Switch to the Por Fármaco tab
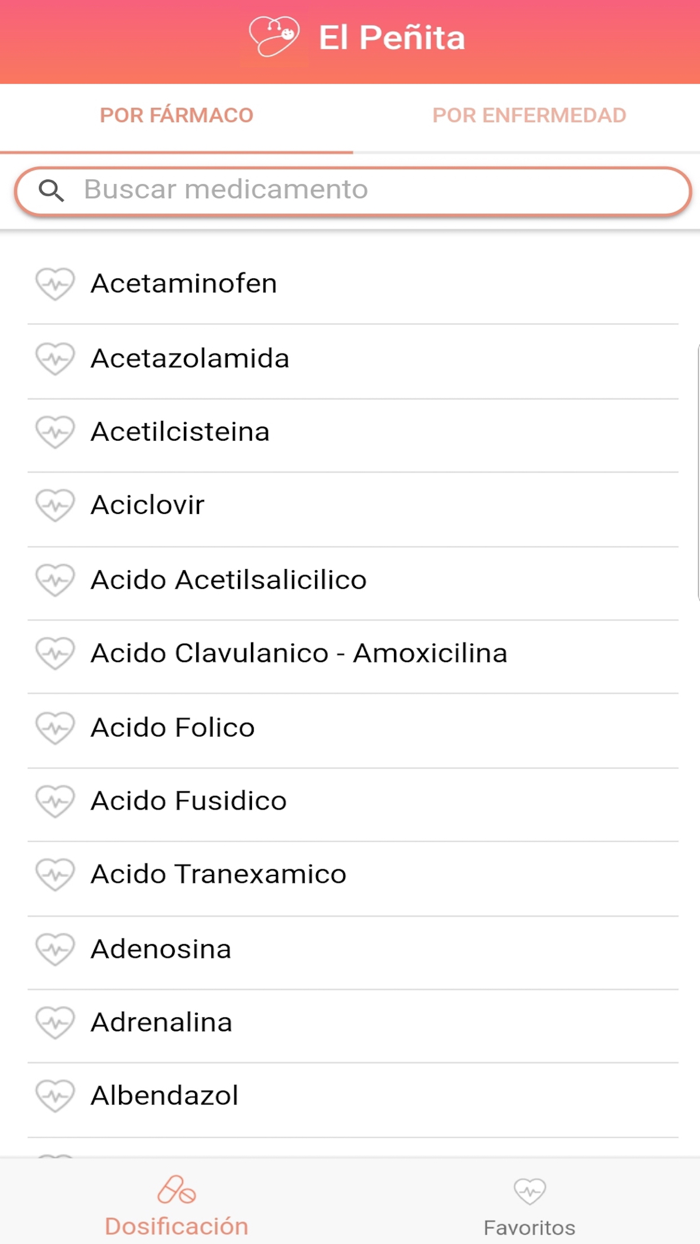 (x=176, y=116)
